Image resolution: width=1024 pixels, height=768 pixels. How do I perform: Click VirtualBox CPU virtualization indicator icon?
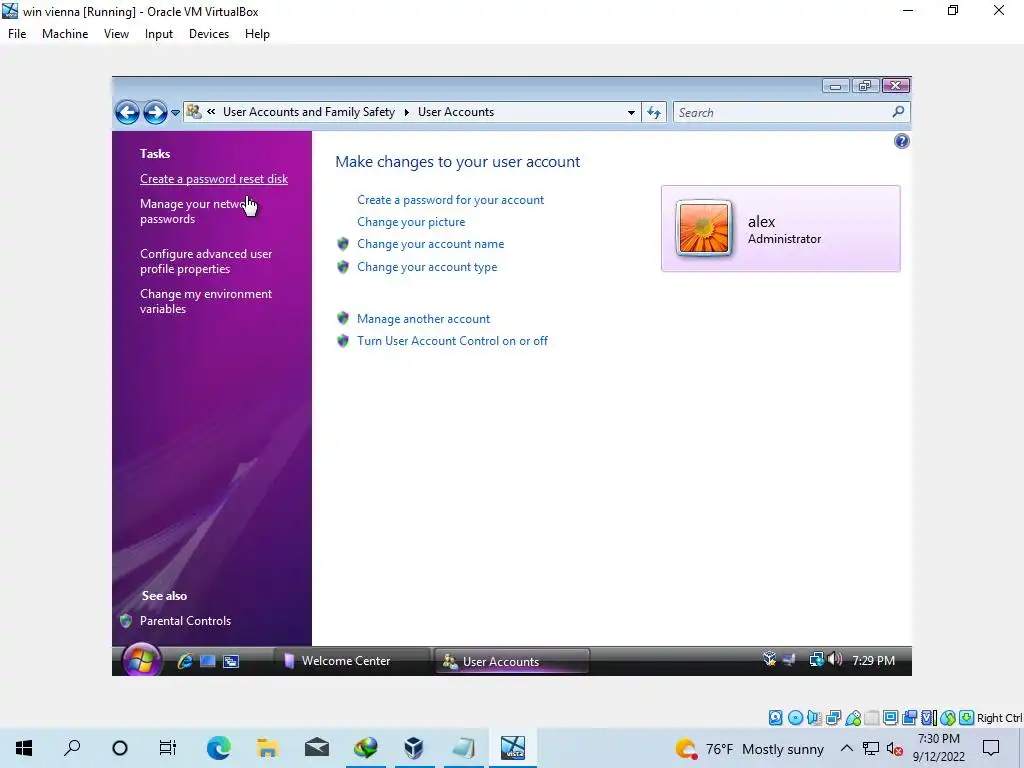(928, 718)
